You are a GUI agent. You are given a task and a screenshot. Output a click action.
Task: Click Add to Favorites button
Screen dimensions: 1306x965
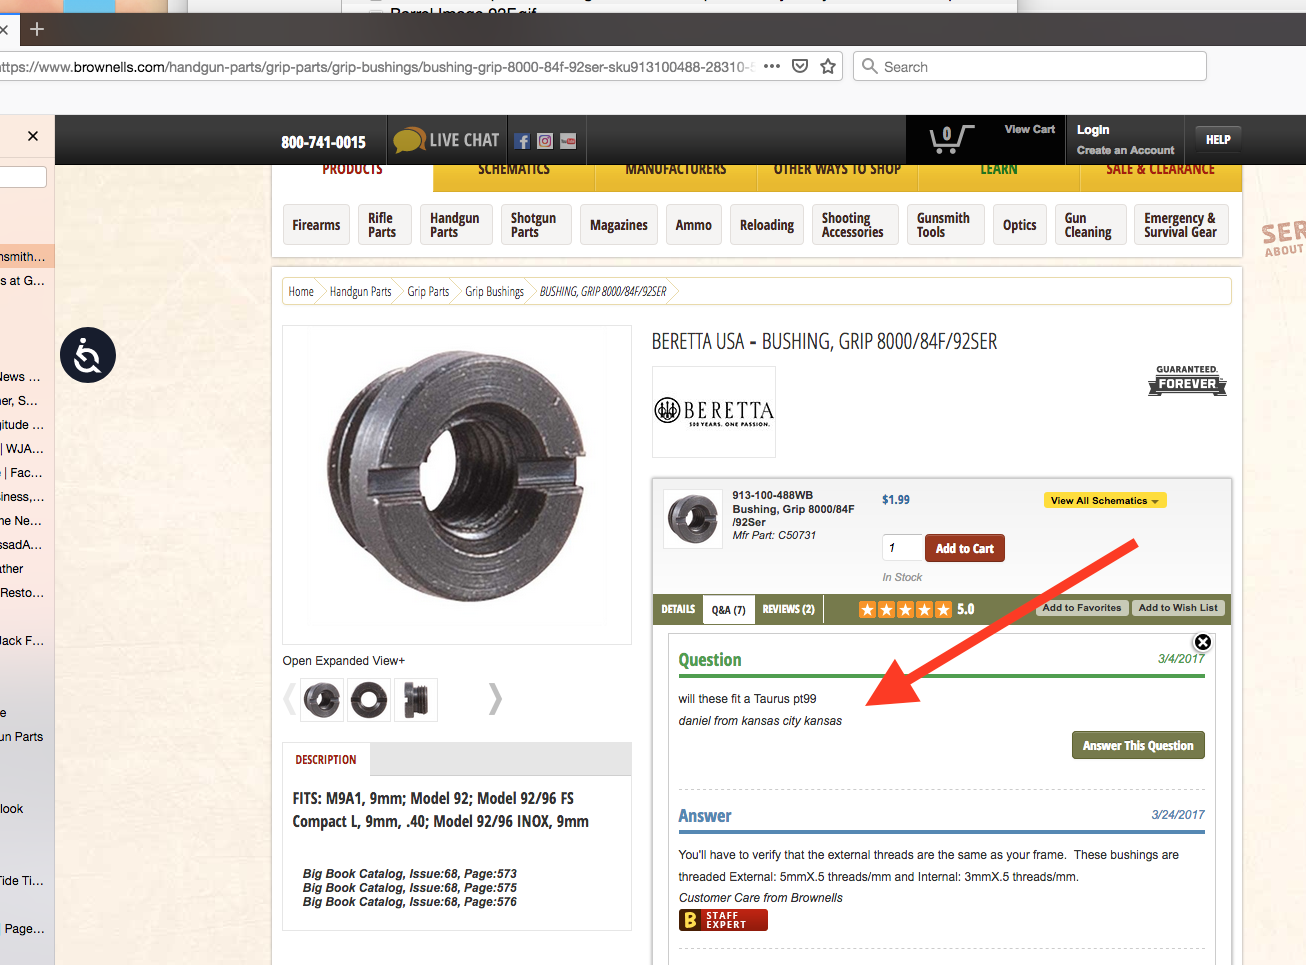point(1082,608)
